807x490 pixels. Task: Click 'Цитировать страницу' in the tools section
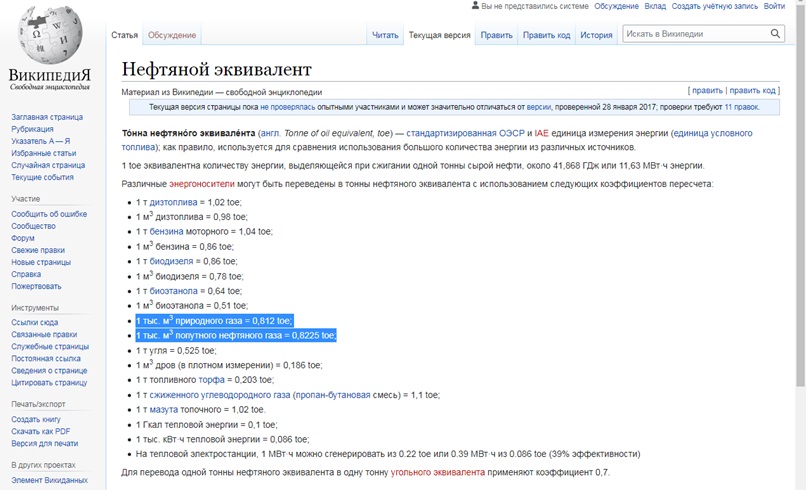tap(49, 382)
